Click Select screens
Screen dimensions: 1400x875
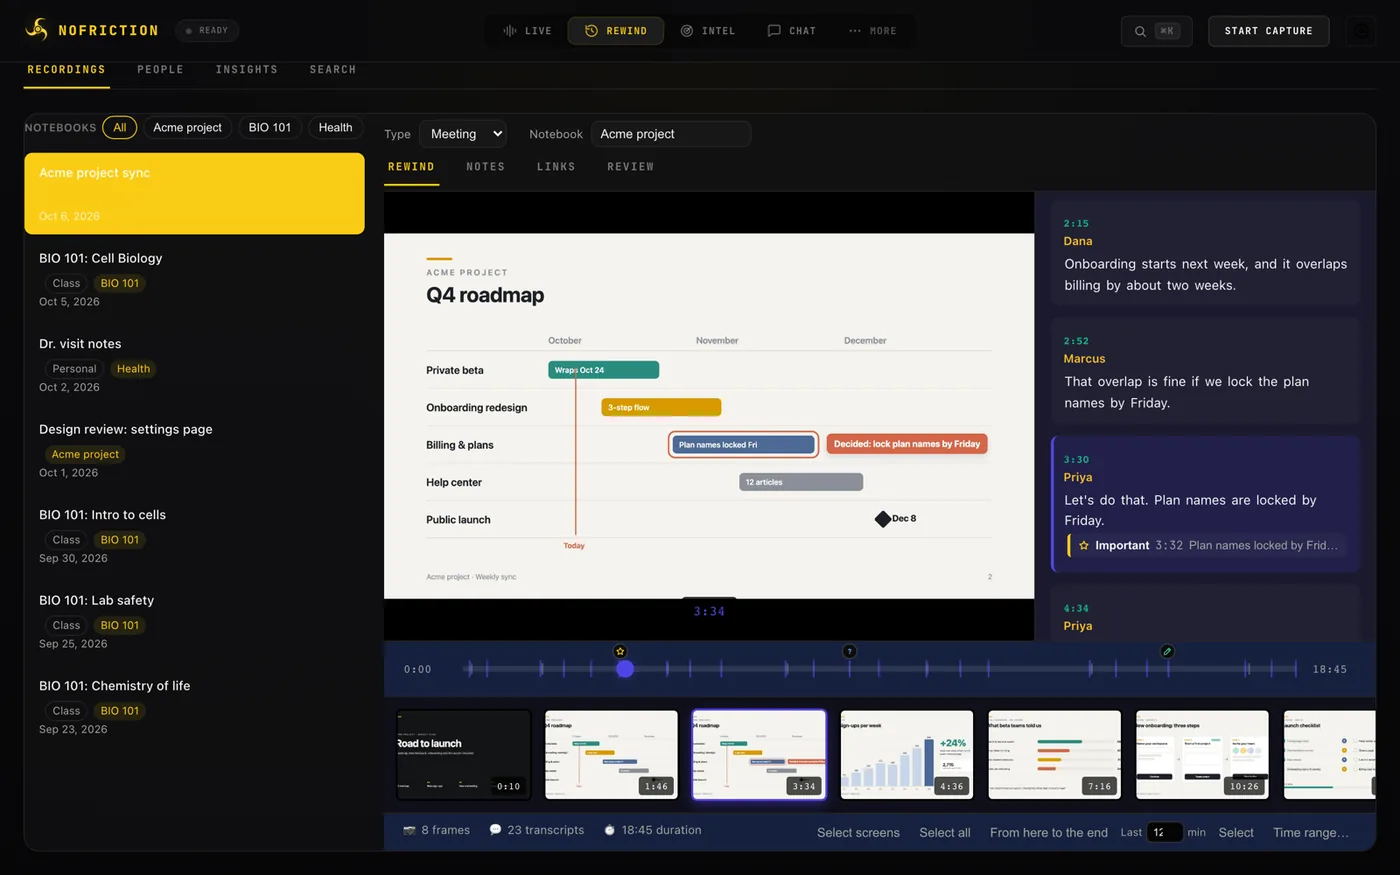click(858, 832)
